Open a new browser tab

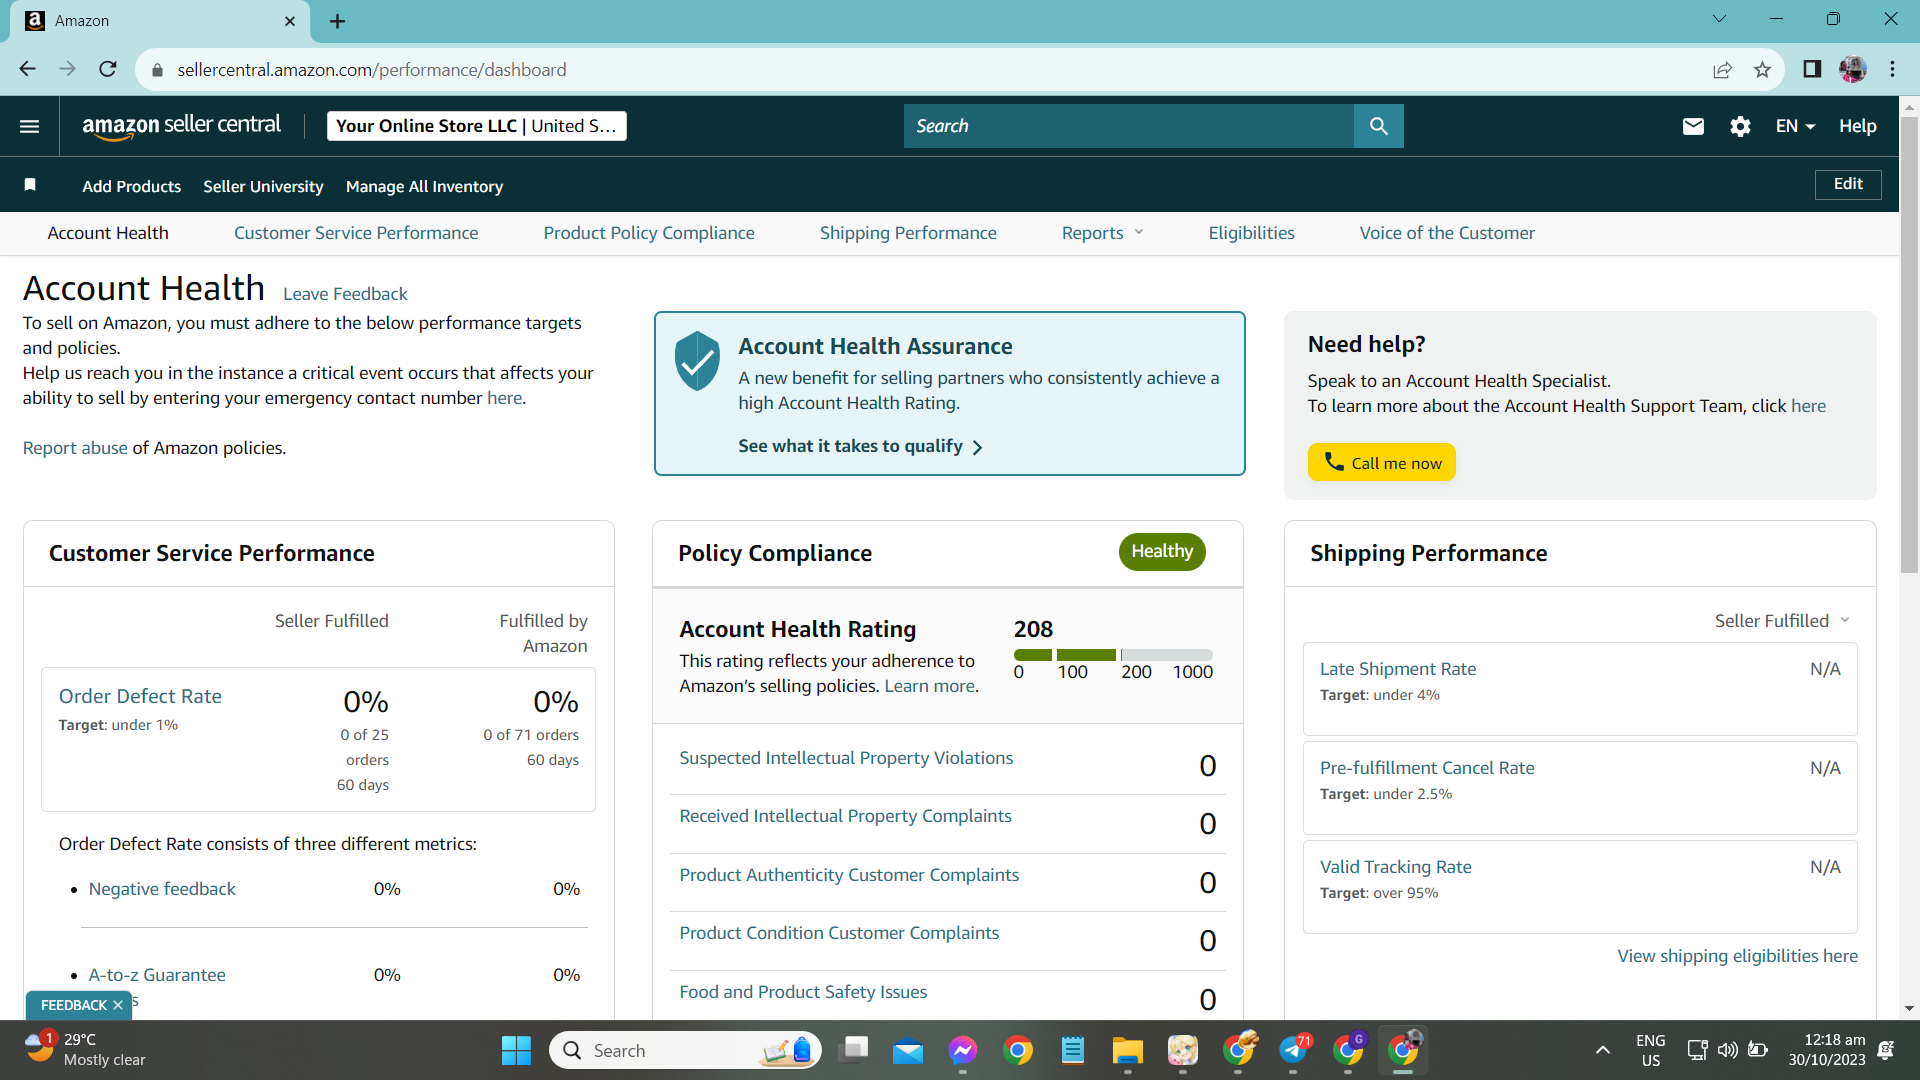[337, 21]
